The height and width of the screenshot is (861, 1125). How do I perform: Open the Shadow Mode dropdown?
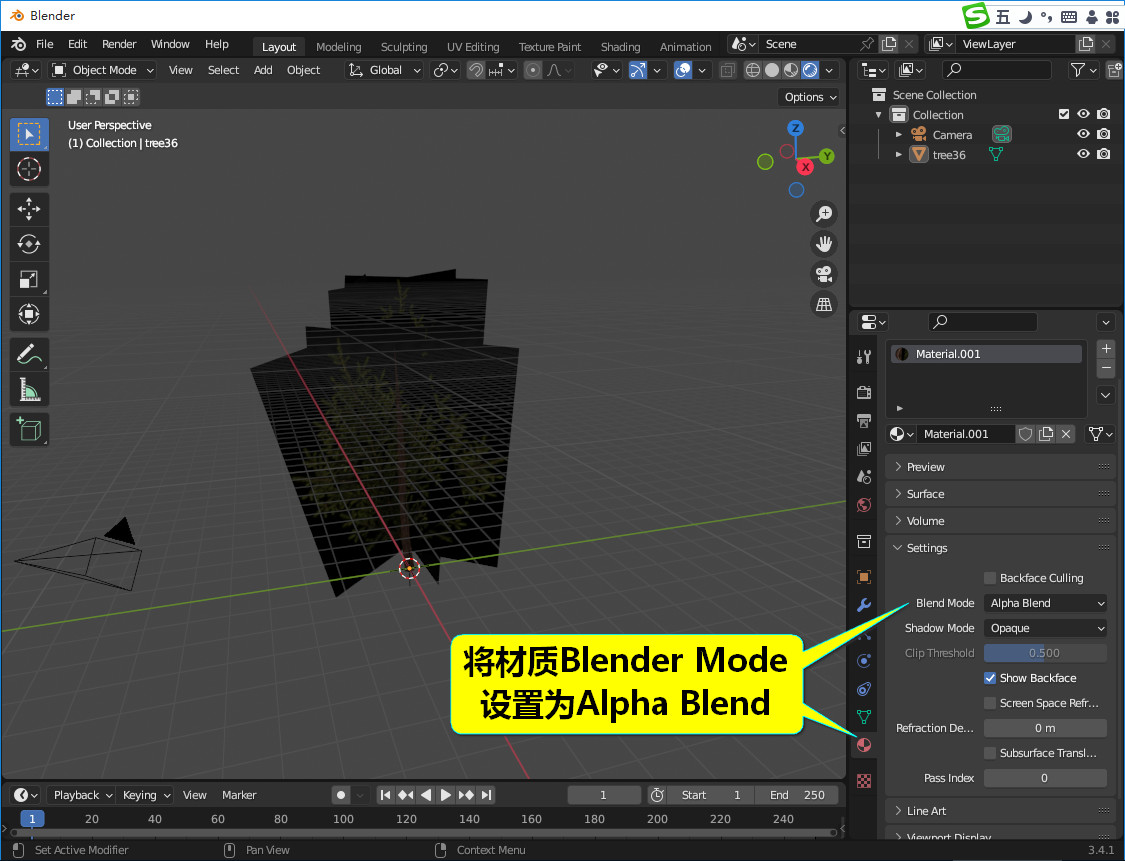[x=1045, y=628]
